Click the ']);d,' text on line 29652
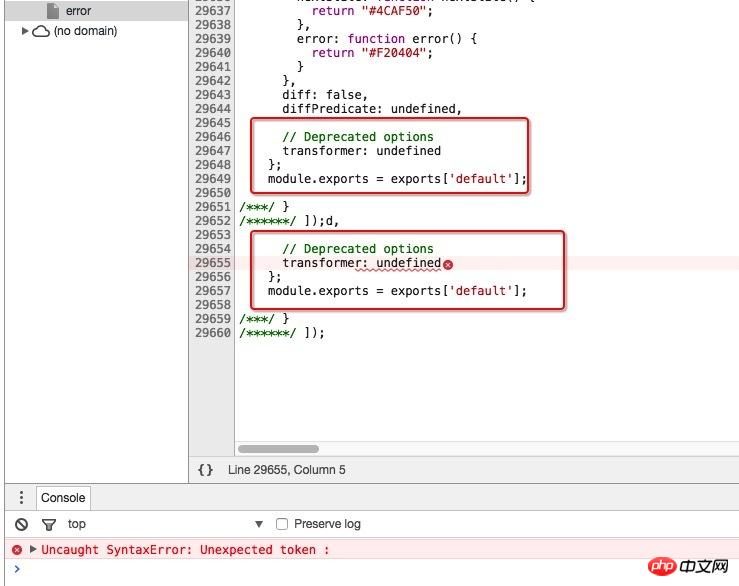The image size is (739, 586). click(321, 221)
